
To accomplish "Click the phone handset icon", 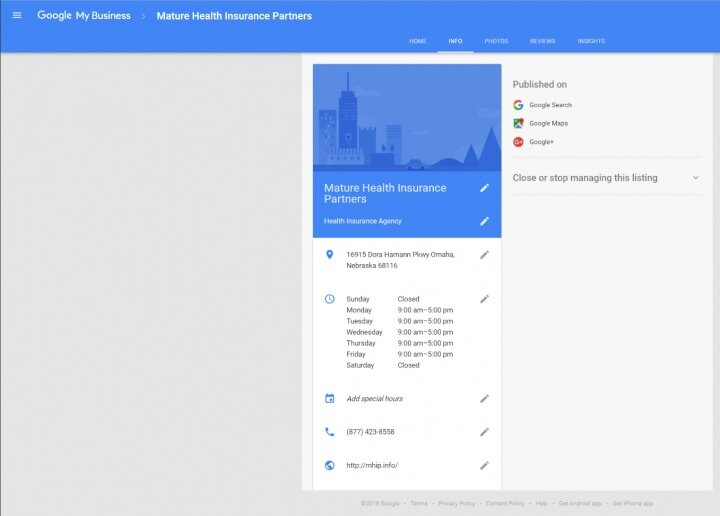I will [330, 432].
